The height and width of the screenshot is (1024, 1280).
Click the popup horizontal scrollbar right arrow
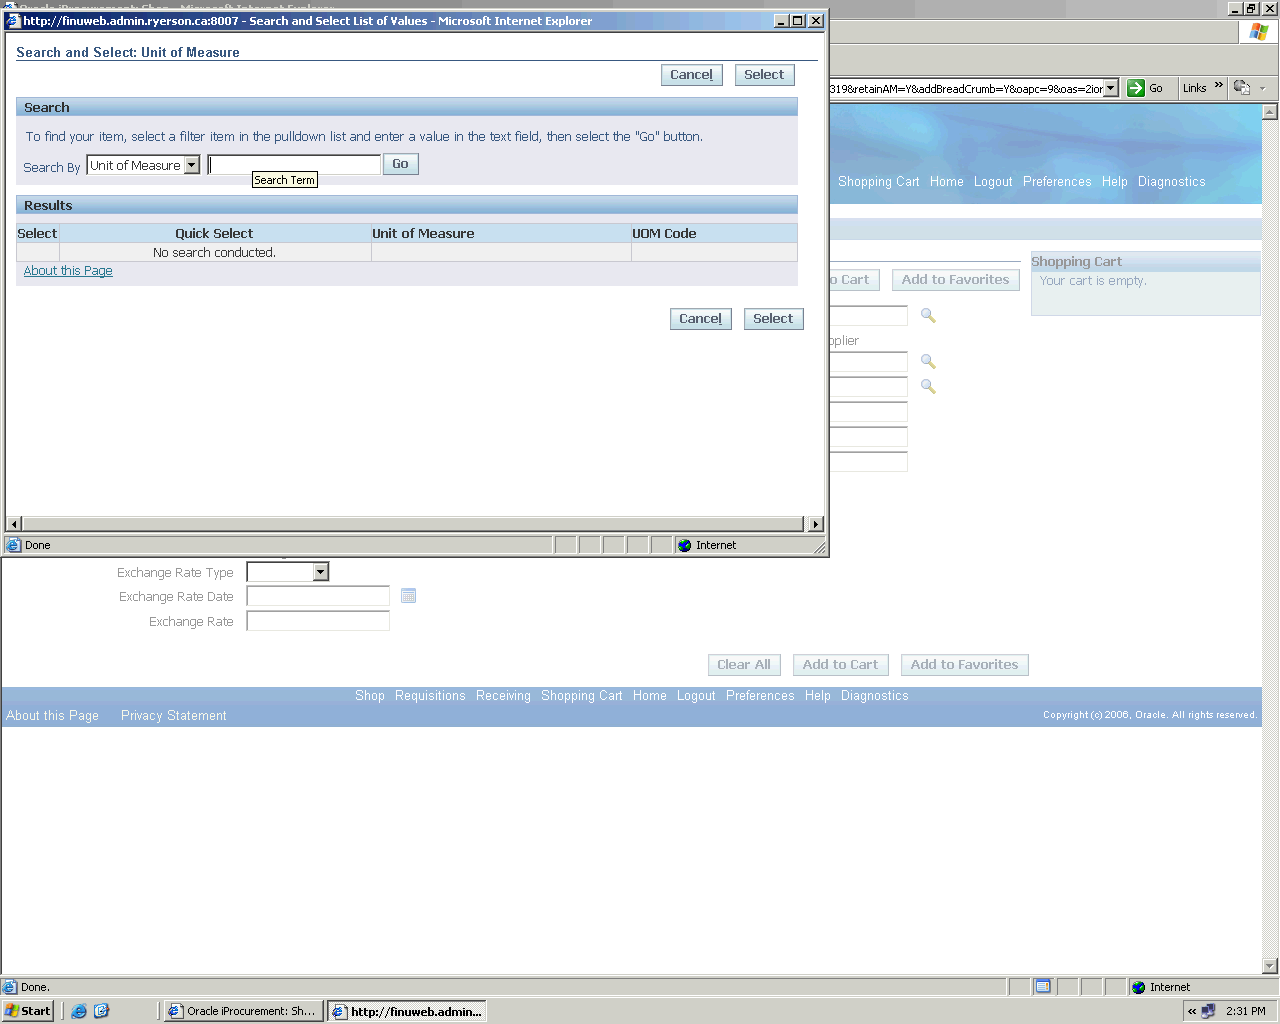coord(816,524)
